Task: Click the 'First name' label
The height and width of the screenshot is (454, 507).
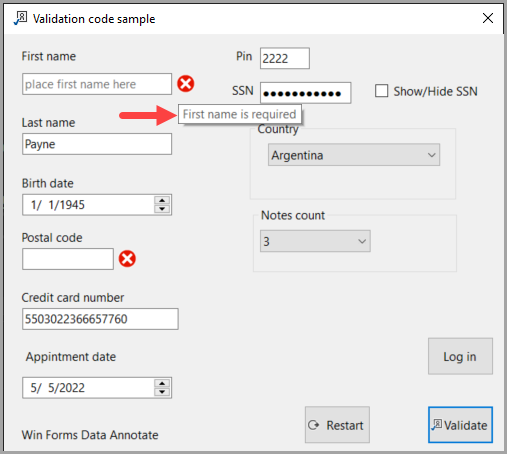Action: point(49,56)
